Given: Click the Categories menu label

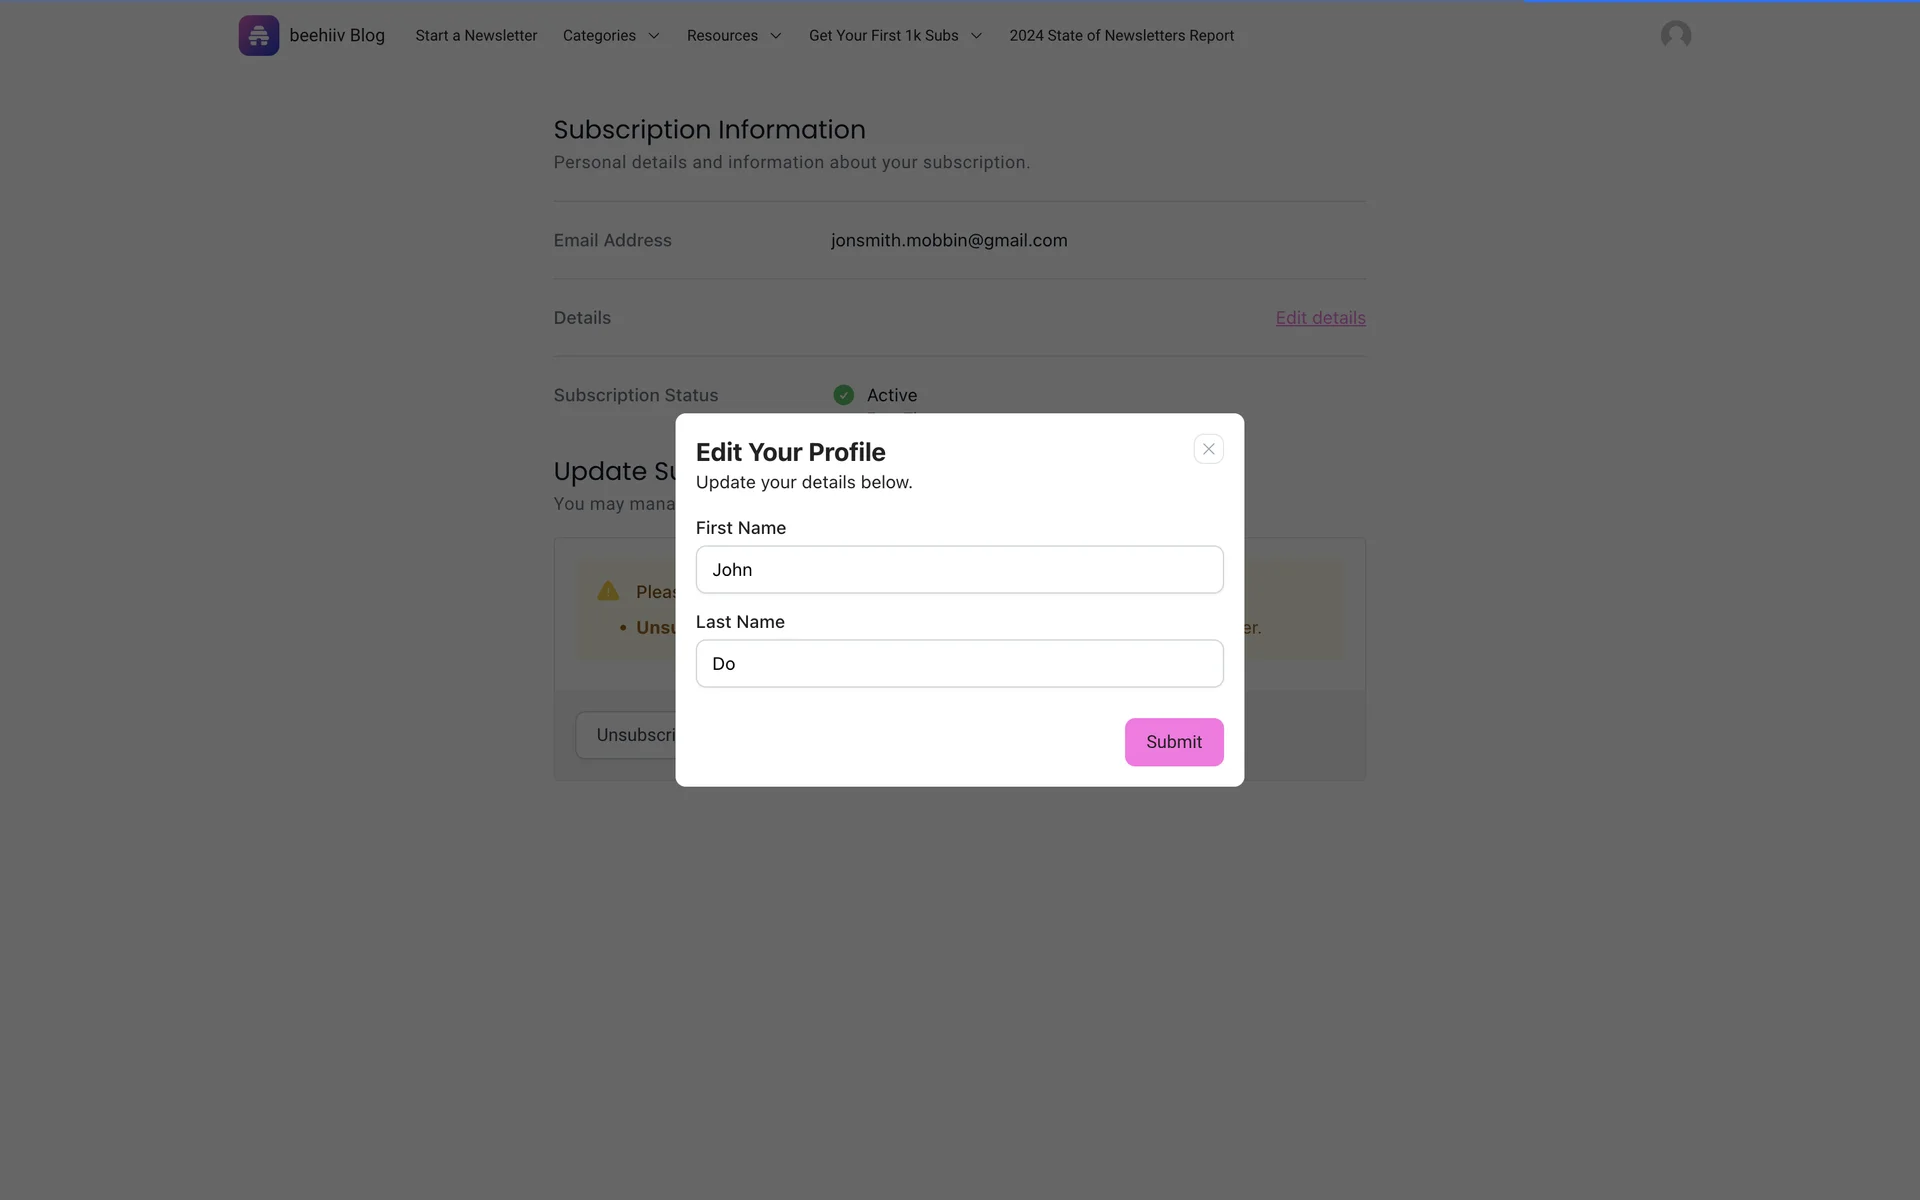Looking at the screenshot, I should coord(599,36).
